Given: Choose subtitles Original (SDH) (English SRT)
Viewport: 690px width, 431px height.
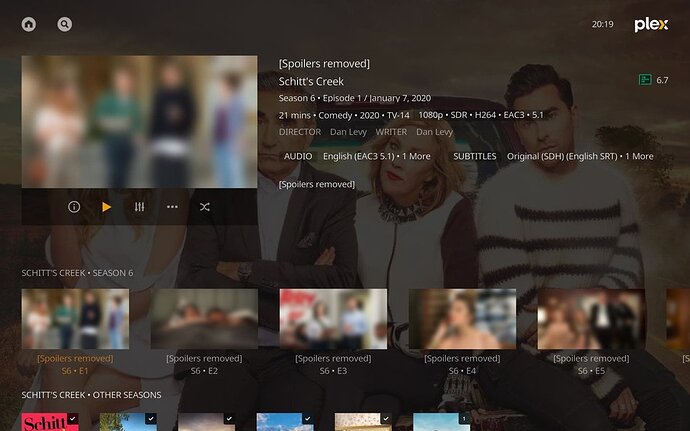Looking at the screenshot, I should [580, 156].
